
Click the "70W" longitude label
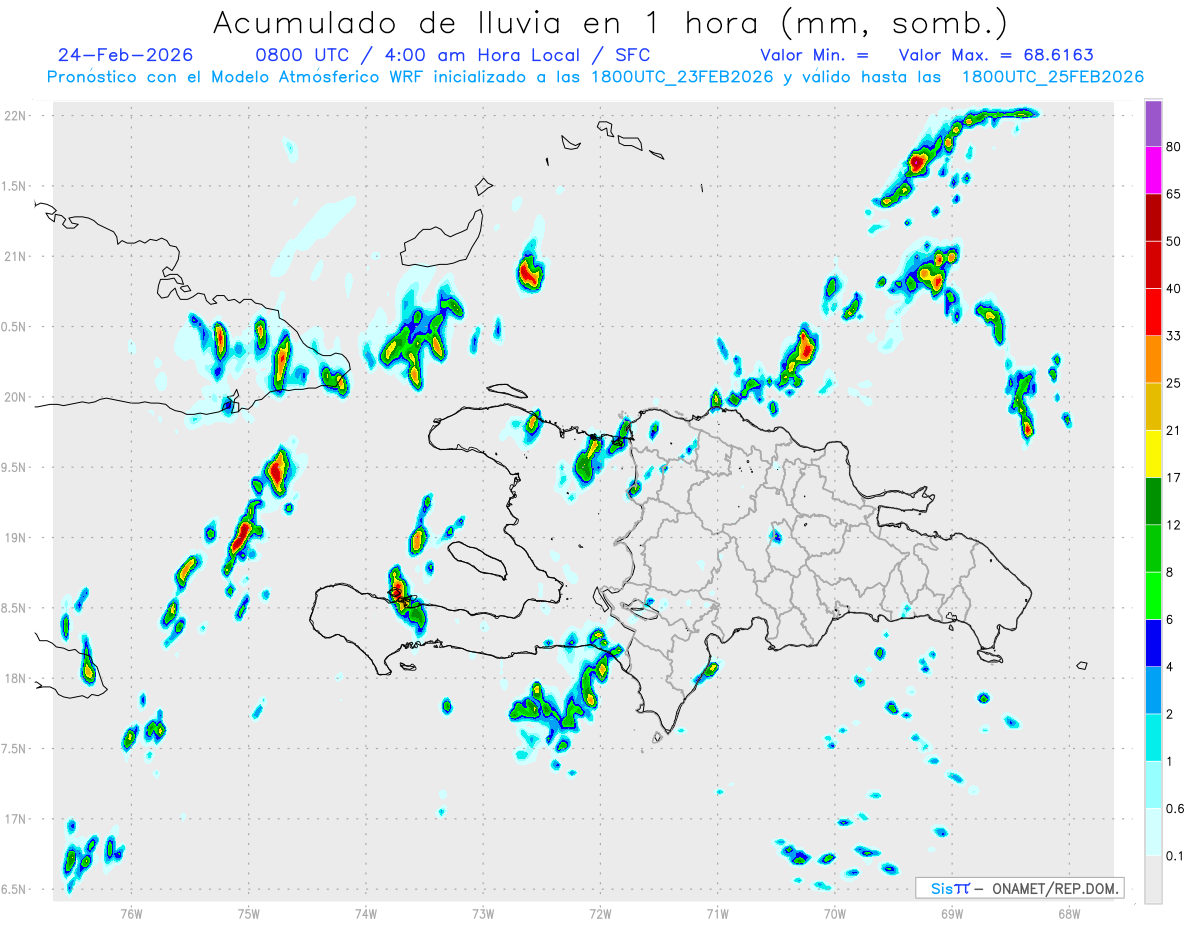tap(835, 912)
